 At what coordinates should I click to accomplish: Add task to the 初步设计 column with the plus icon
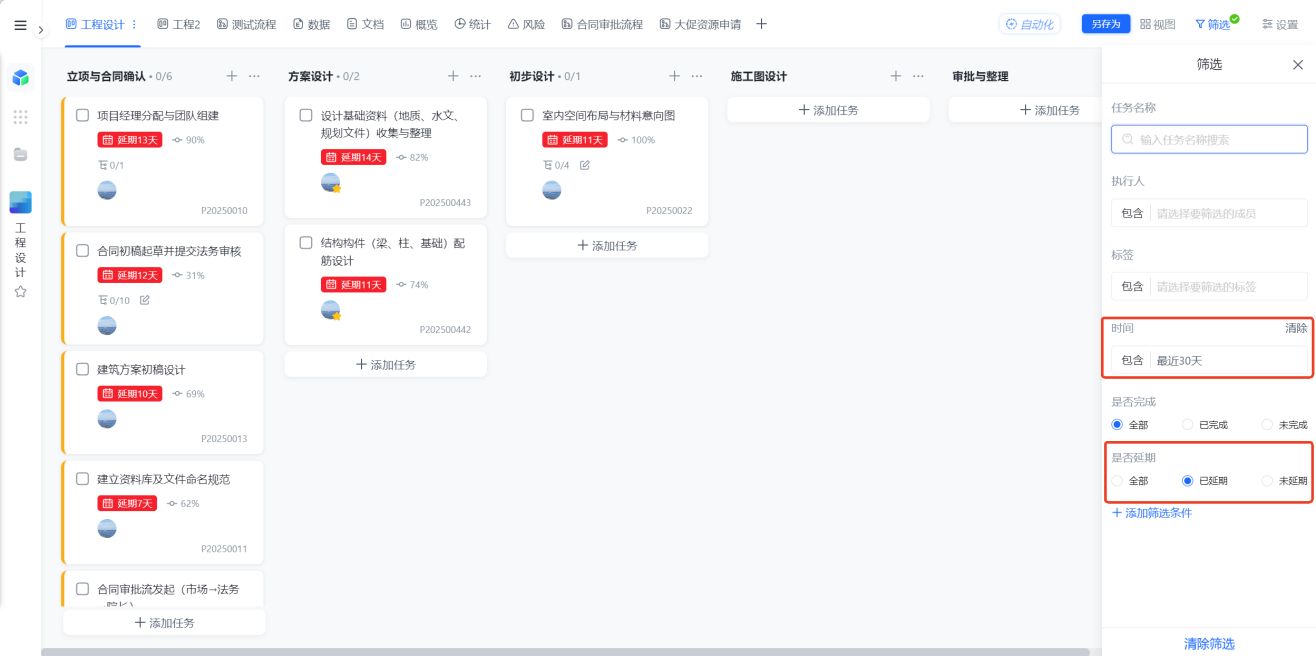(674, 76)
